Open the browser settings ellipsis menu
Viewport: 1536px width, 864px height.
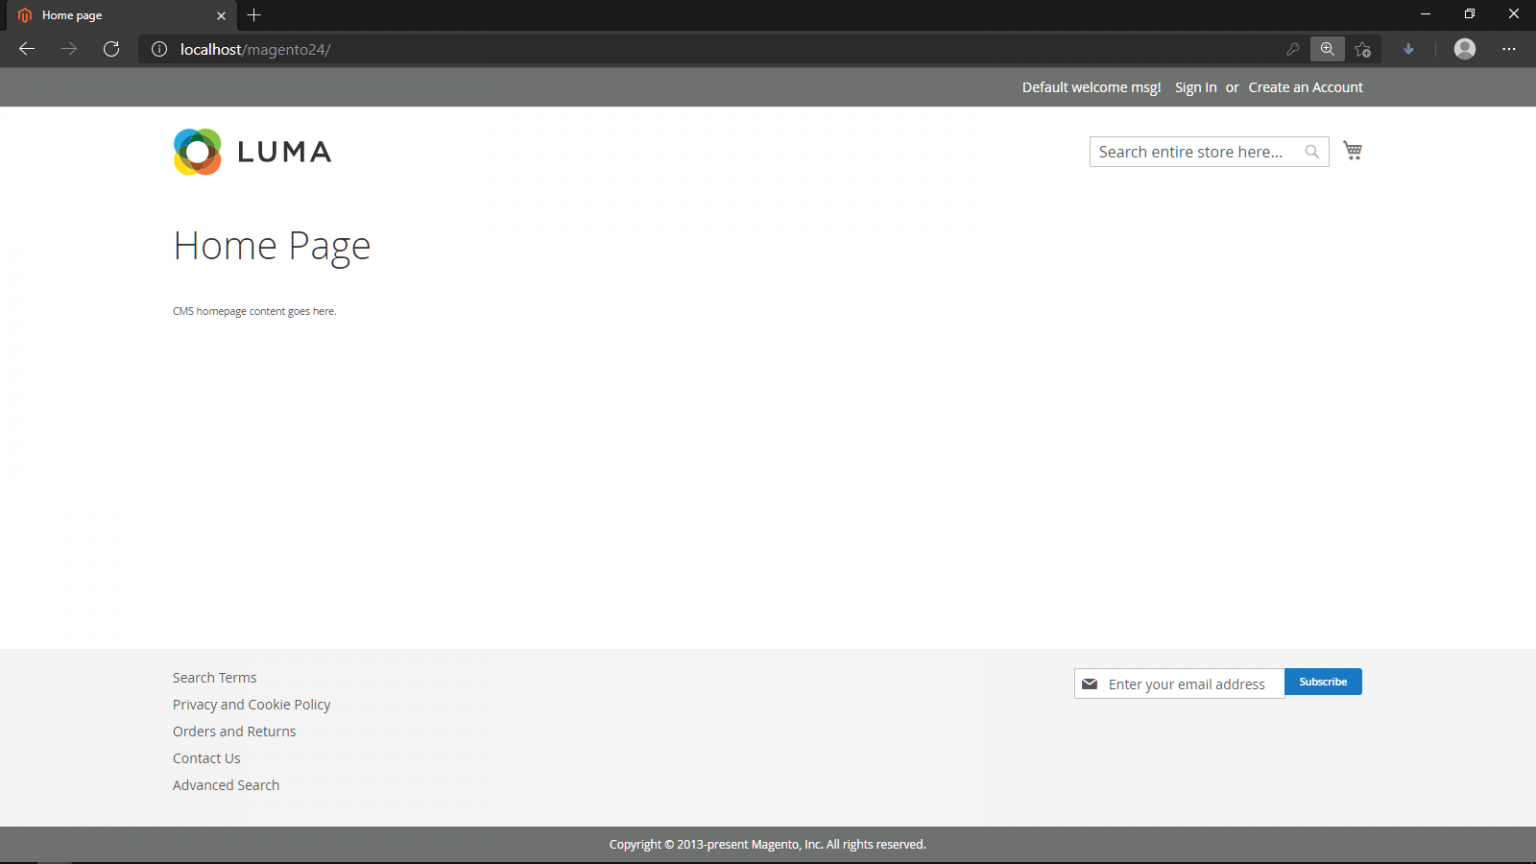(x=1508, y=49)
